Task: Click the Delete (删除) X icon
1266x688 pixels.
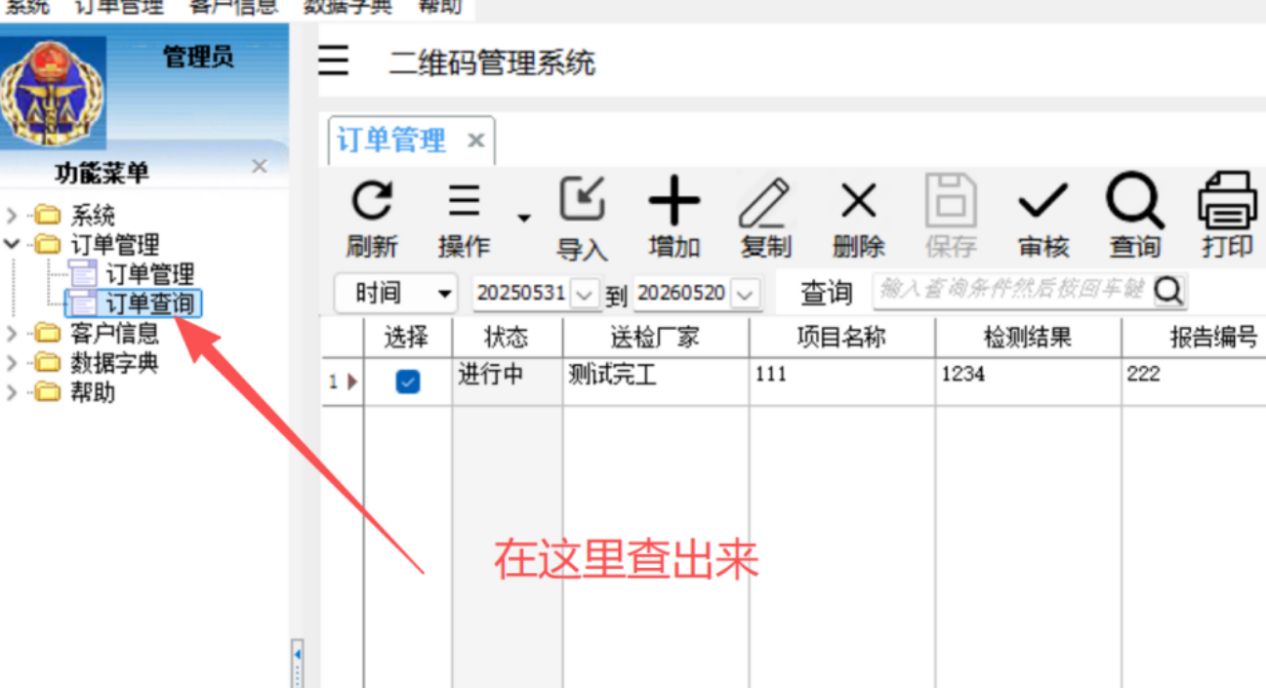Action: [x=858, y=202]
